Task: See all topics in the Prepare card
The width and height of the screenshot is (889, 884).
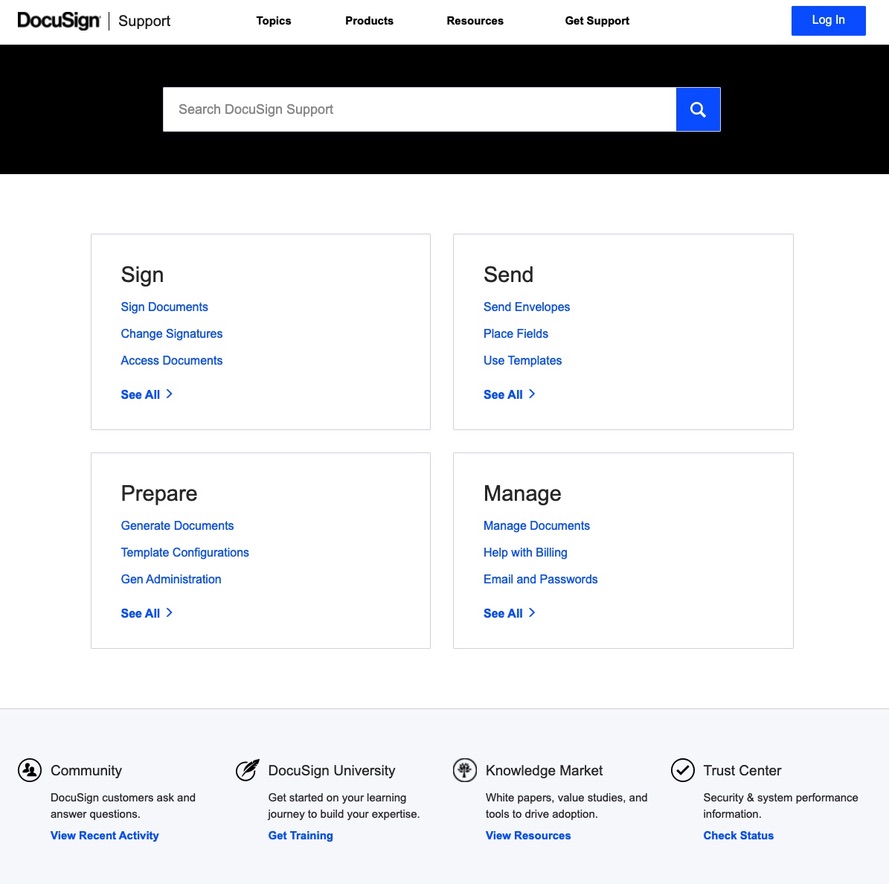Action: click(146, 613)
